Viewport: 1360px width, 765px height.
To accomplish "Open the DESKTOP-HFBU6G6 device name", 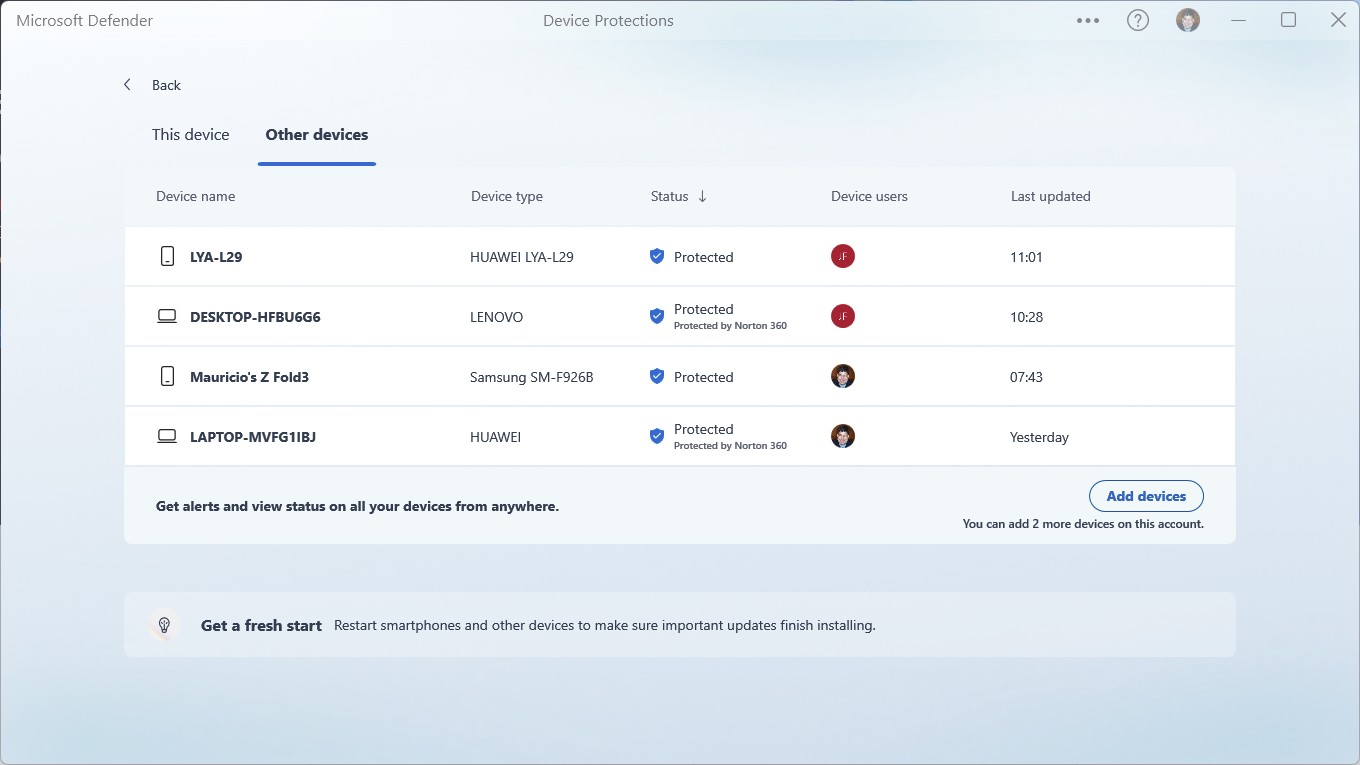I will pyautogui.click(x=255, y=317).
